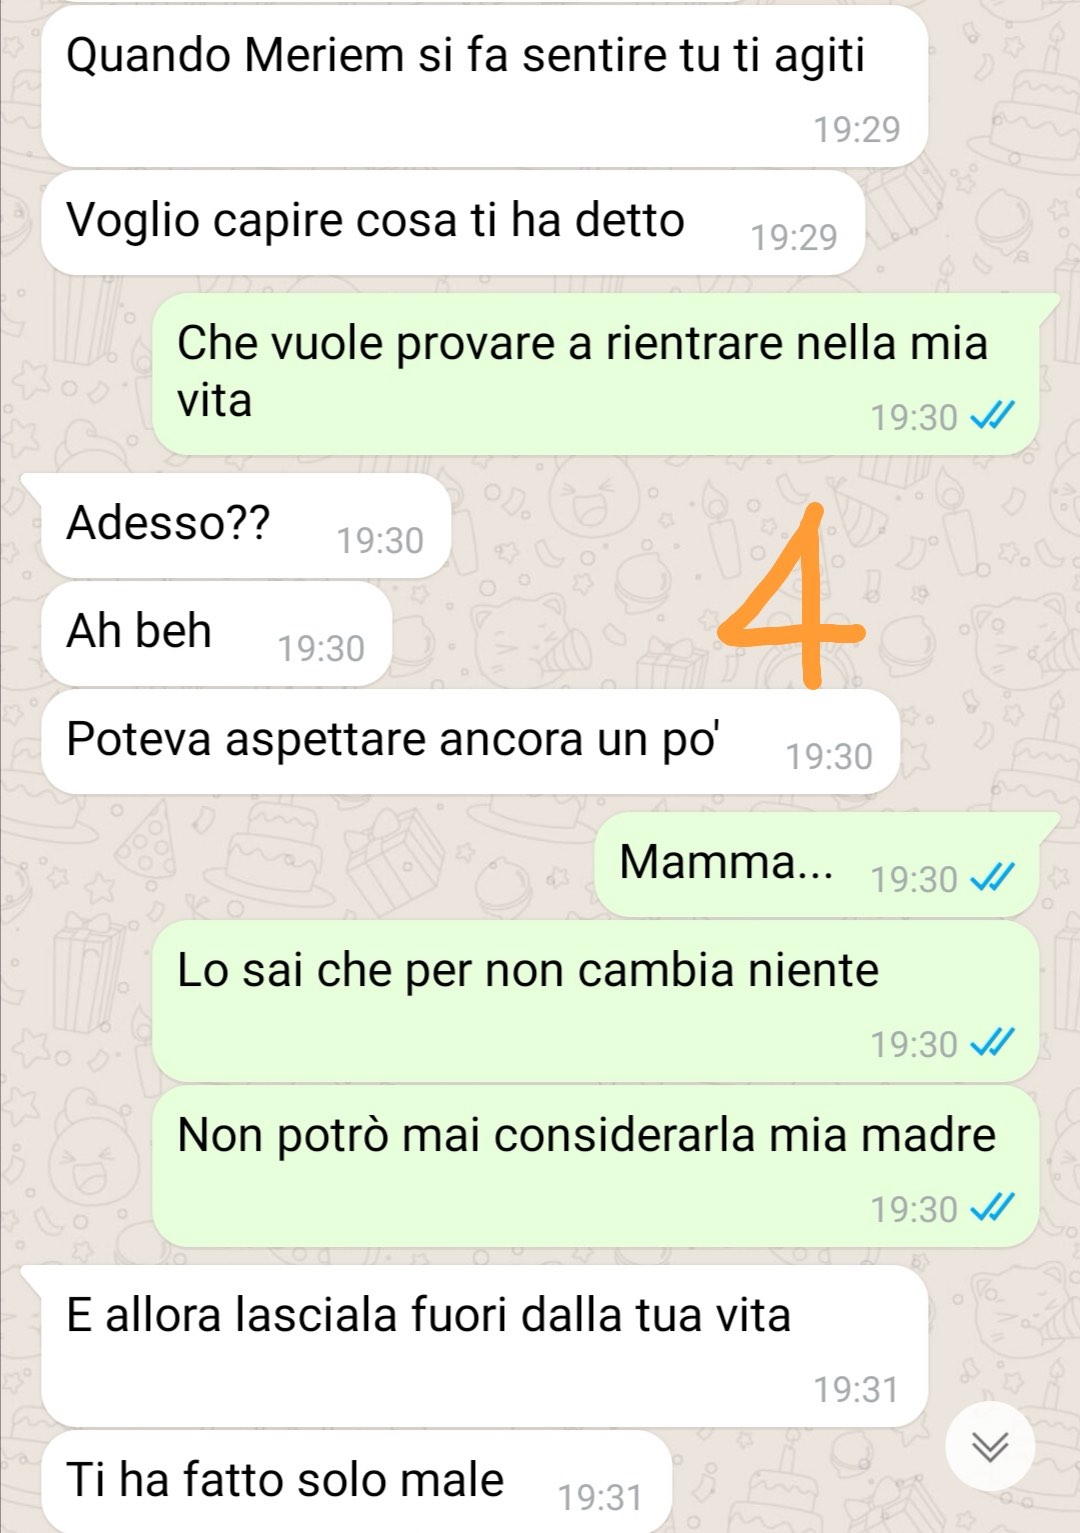
Task: Tap the 'Adesso??' message bubble
Action: pyautogui.click(x=245, y=526)
